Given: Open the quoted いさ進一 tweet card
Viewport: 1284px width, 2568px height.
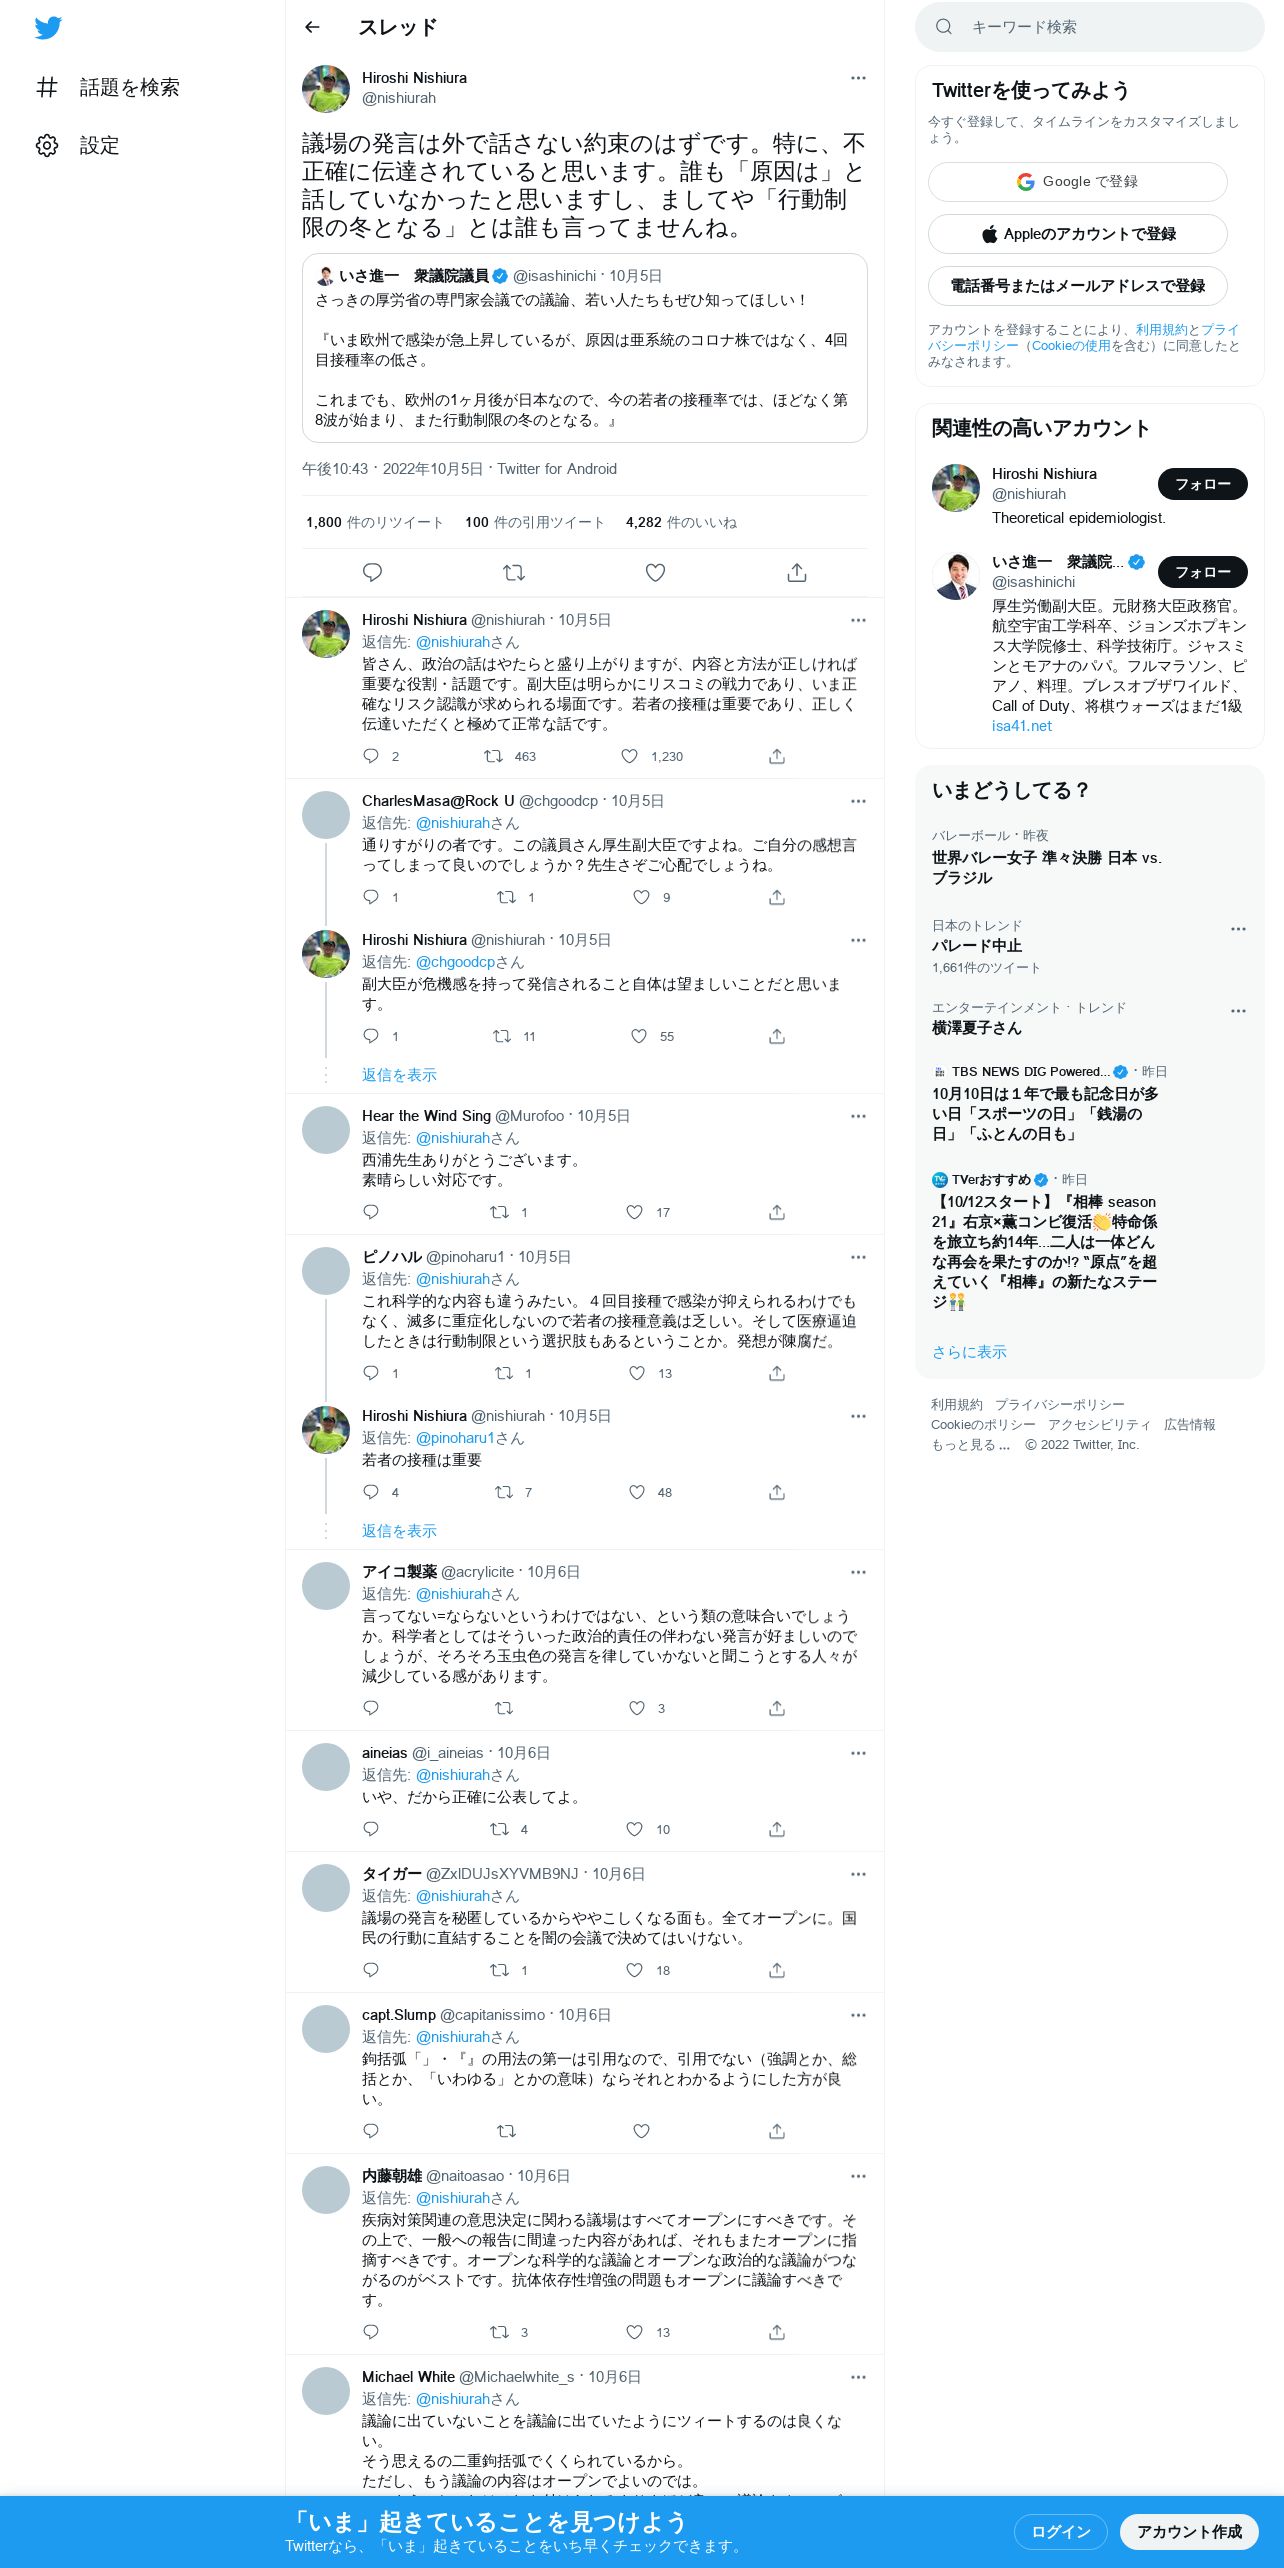Looking at the screenshot, I should click(585, 348).
